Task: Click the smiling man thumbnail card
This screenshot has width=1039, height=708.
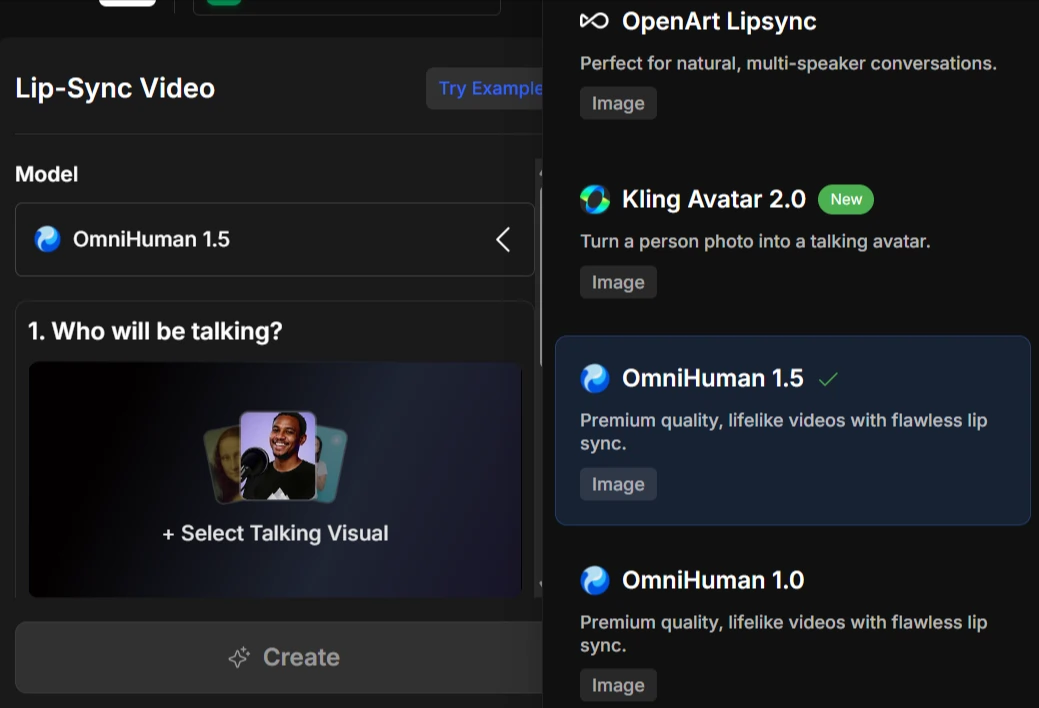Action: coord(278,455)
